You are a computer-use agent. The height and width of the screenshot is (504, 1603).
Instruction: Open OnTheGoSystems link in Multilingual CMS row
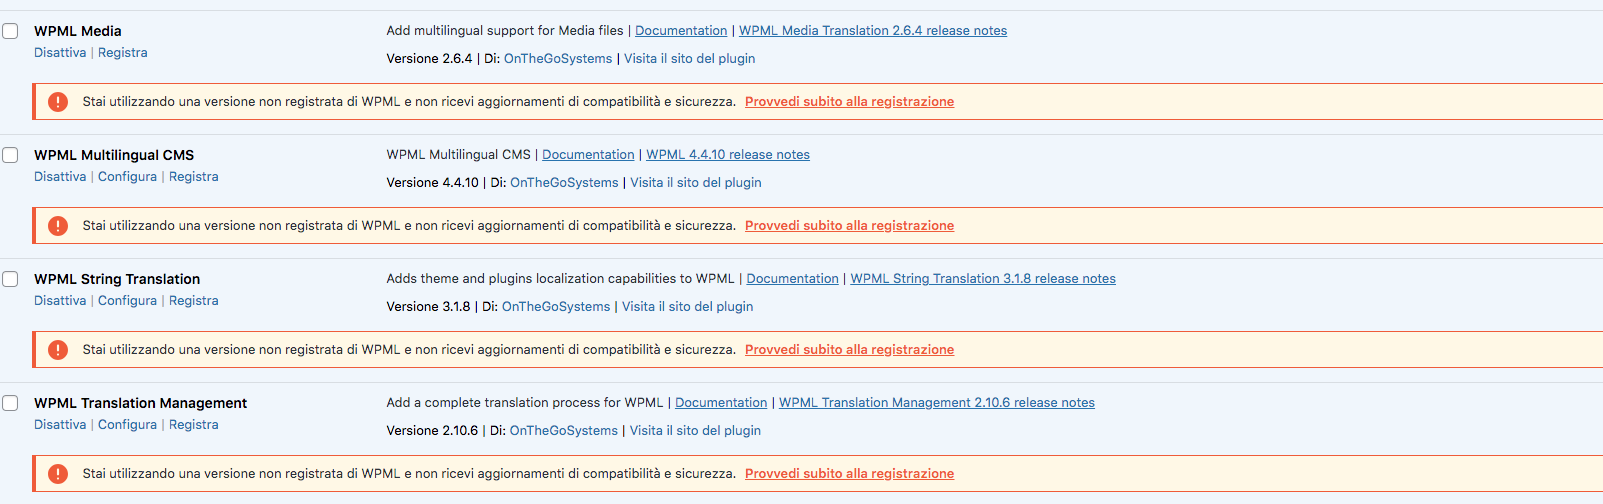[x=564, y=183]
